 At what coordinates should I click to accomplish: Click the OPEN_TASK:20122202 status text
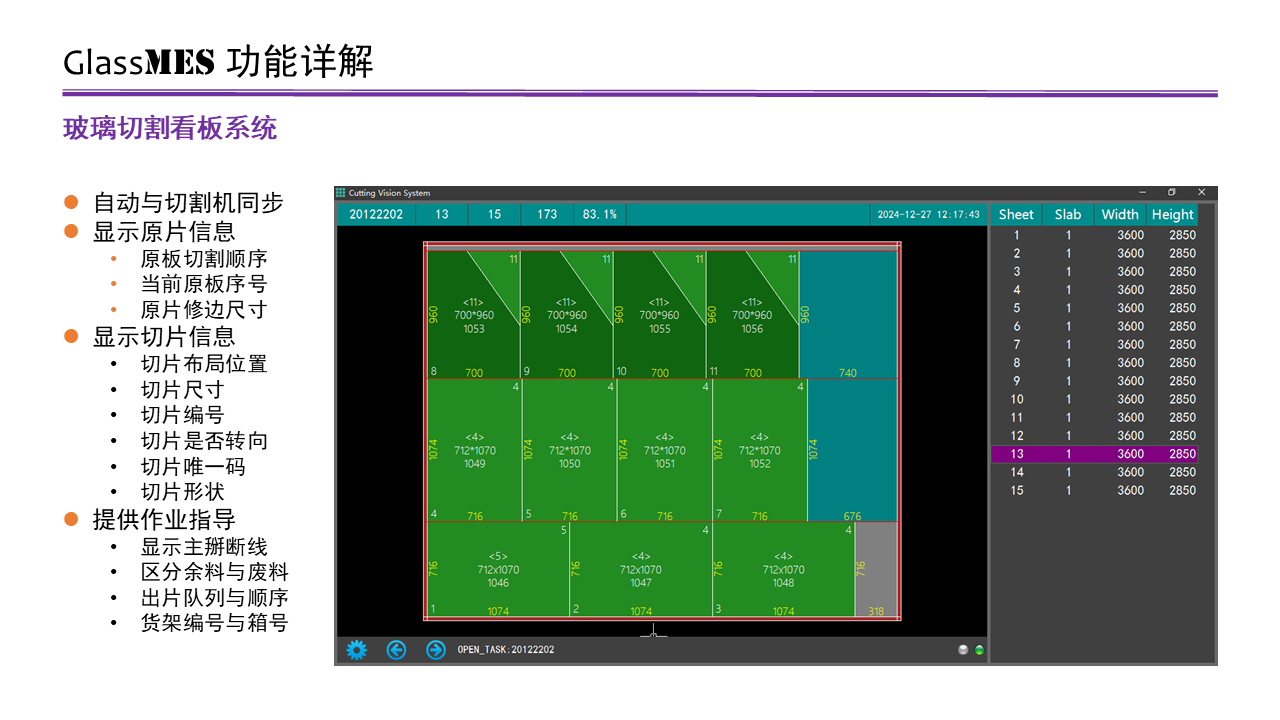(x=506, y=650)
